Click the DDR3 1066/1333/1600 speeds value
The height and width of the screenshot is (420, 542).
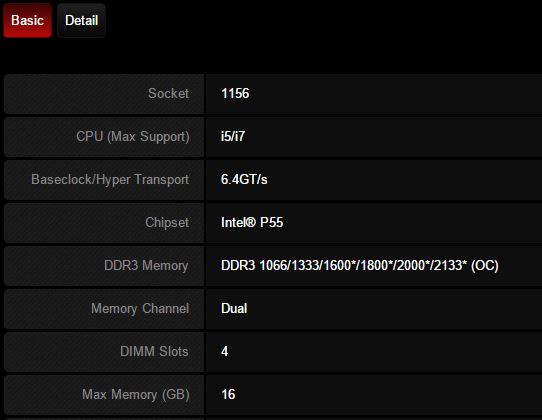pos(359,265)
